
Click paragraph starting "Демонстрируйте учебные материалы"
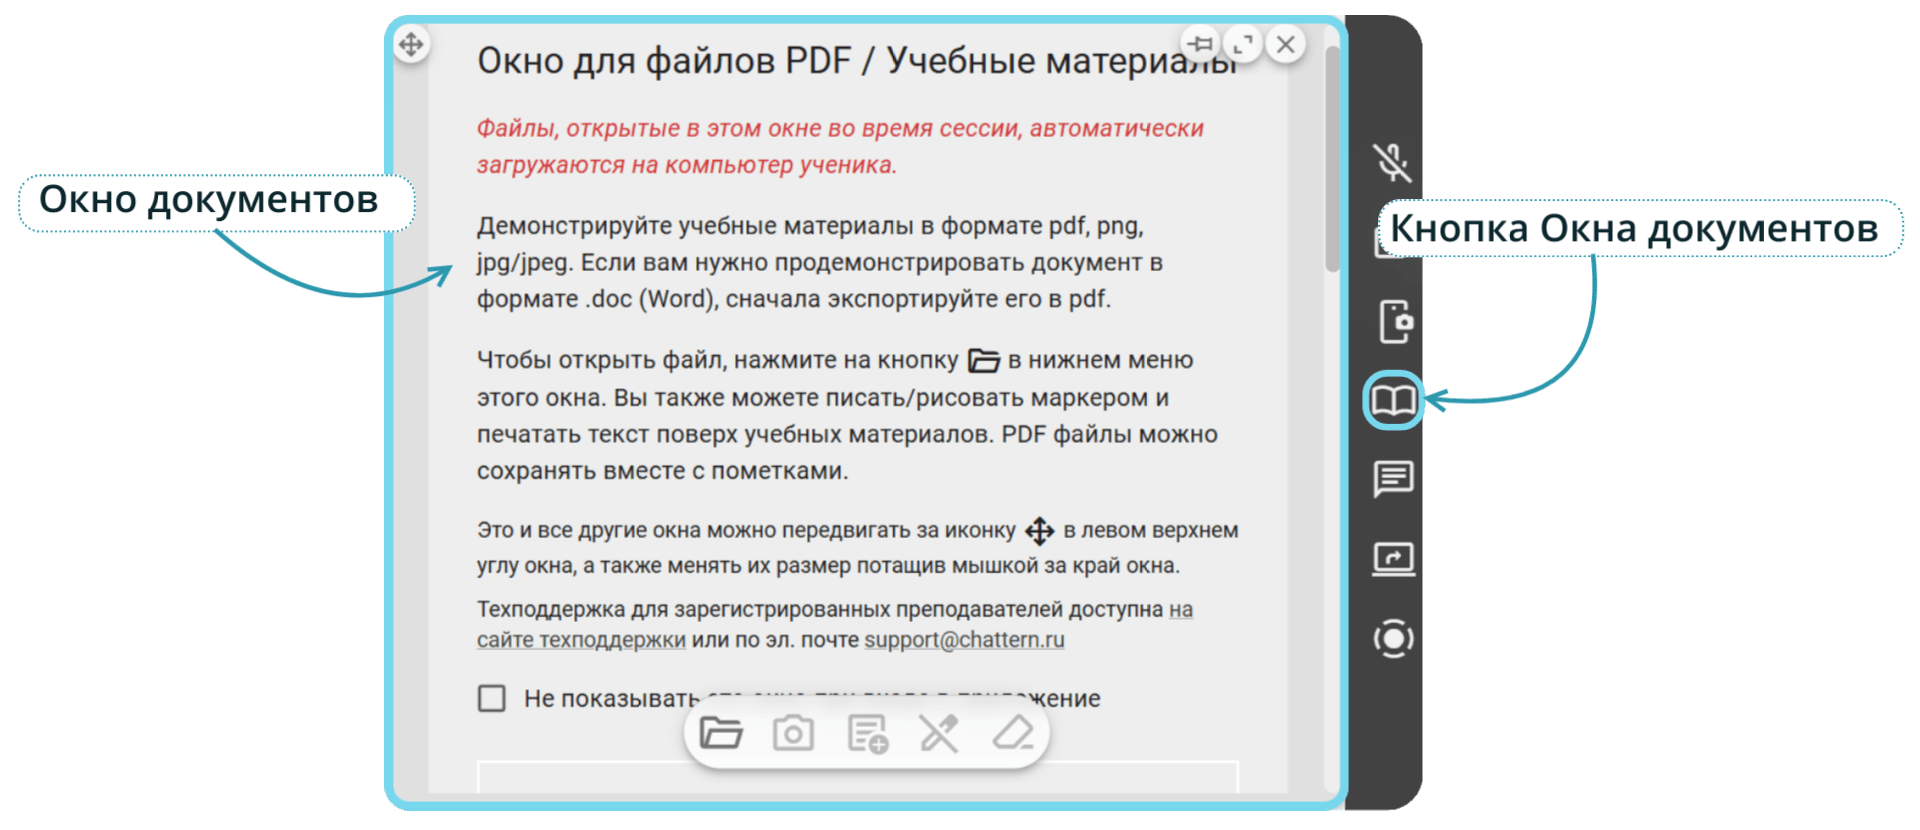pyautogui.click(x=819, y=262)
